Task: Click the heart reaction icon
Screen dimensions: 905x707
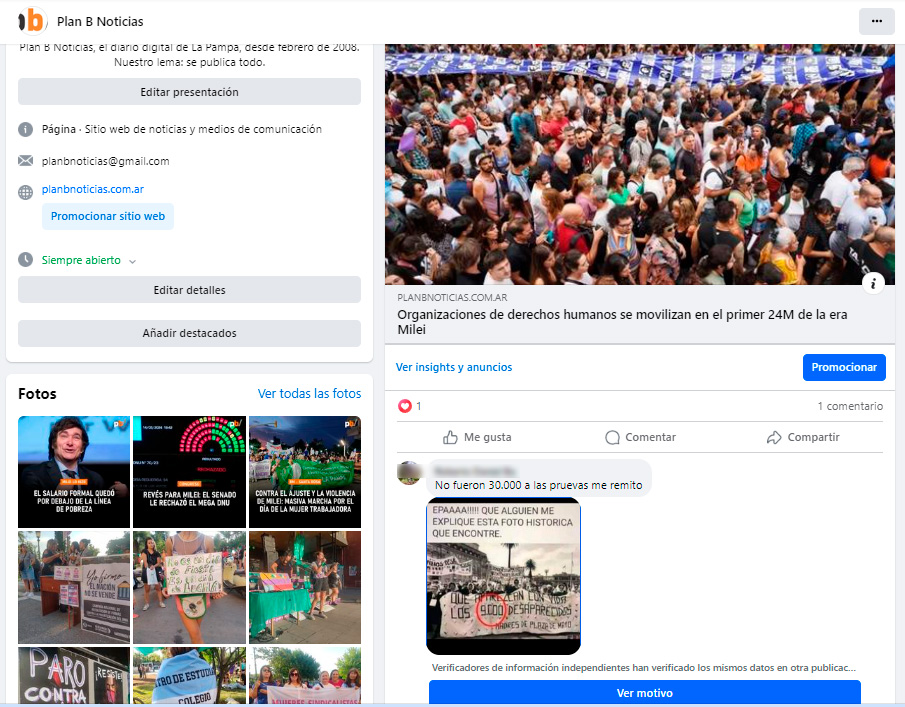Action: (405, 406)
